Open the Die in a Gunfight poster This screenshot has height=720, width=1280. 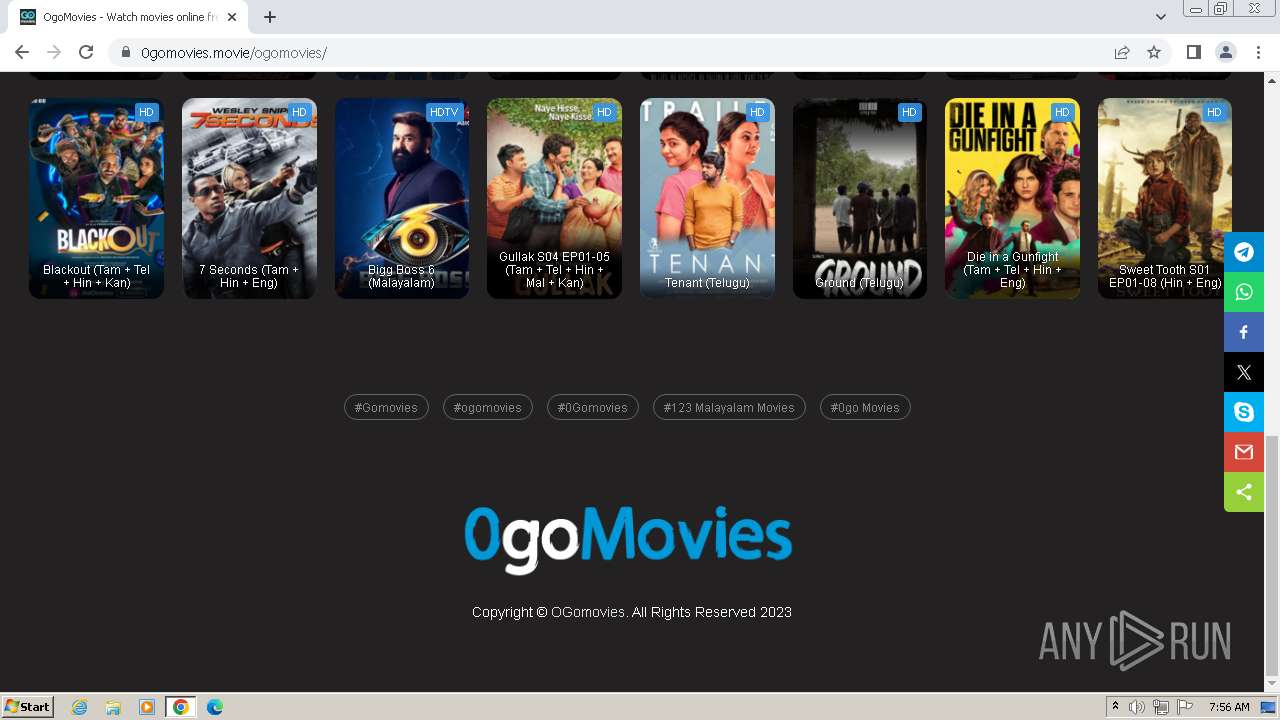click(x=1012, y=198)
